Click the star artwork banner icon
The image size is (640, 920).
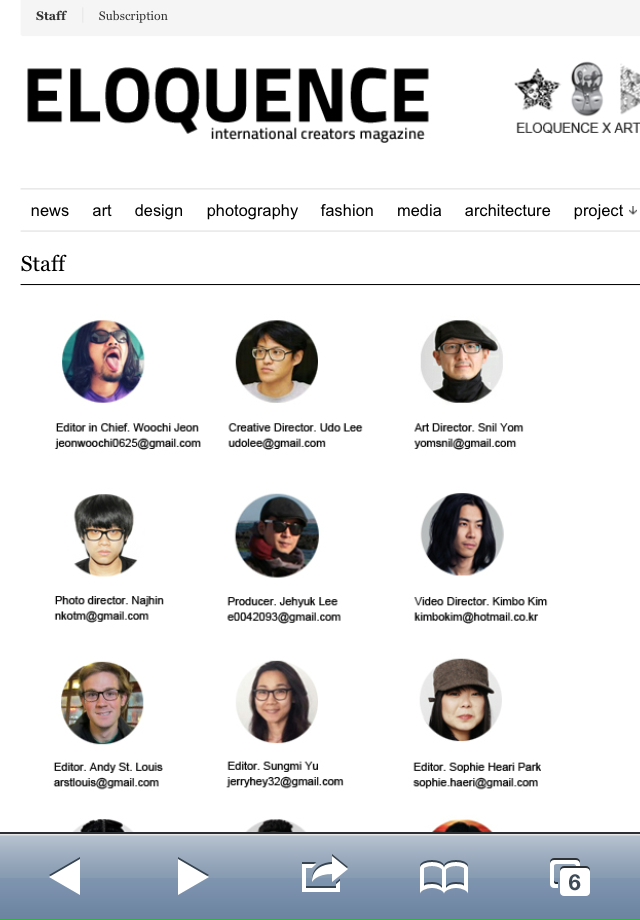[536, 90]
